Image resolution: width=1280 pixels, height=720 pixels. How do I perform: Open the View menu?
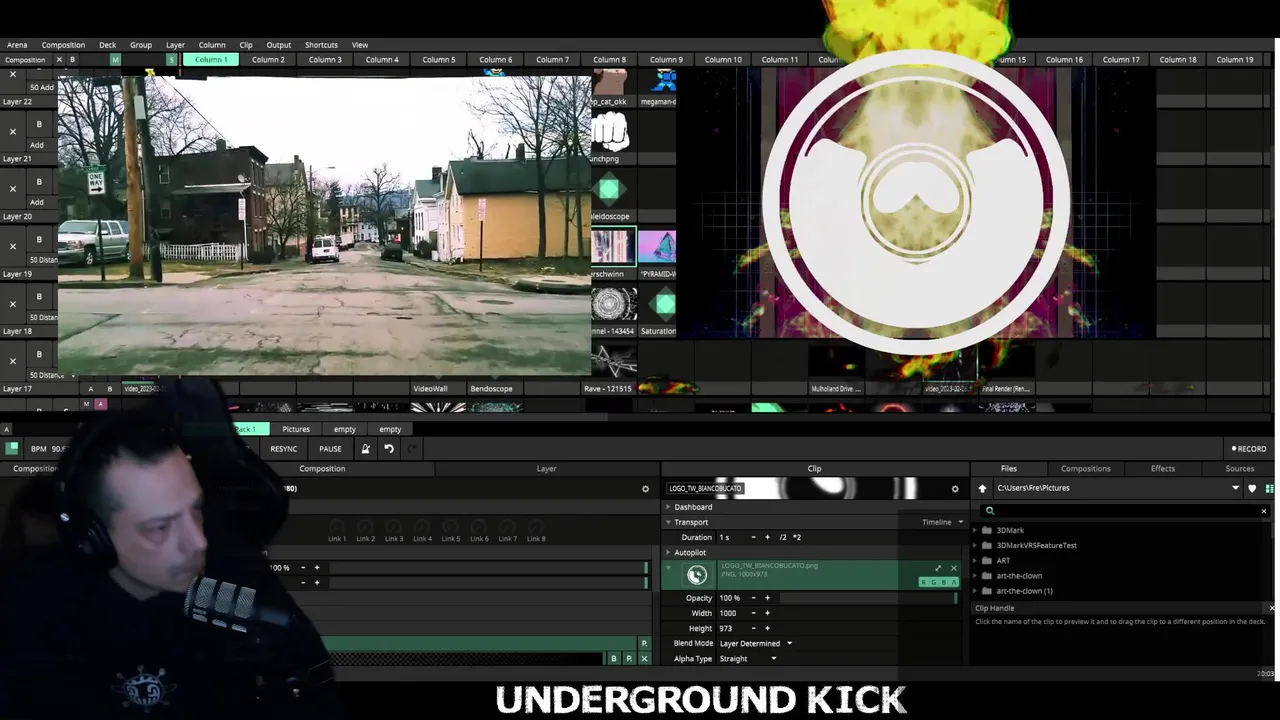359,45
